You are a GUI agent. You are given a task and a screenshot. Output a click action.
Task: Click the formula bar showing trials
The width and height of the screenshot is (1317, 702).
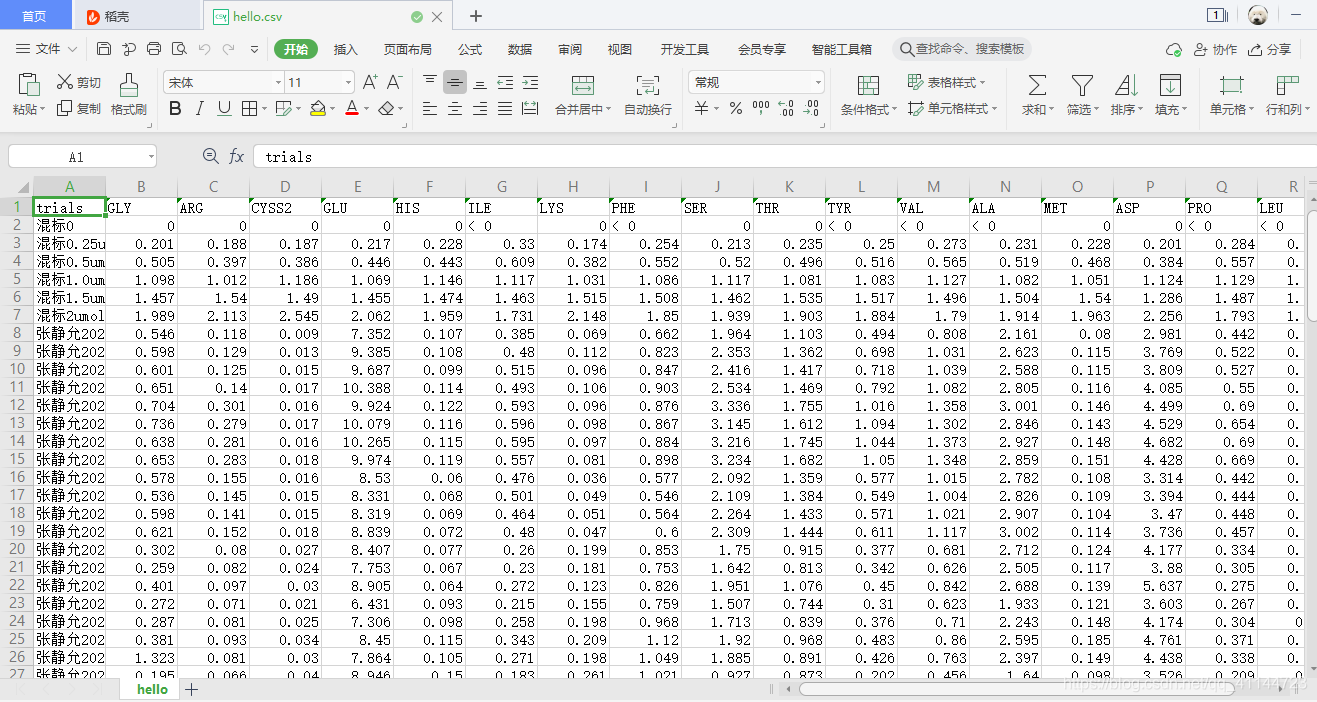pos(785,156)
